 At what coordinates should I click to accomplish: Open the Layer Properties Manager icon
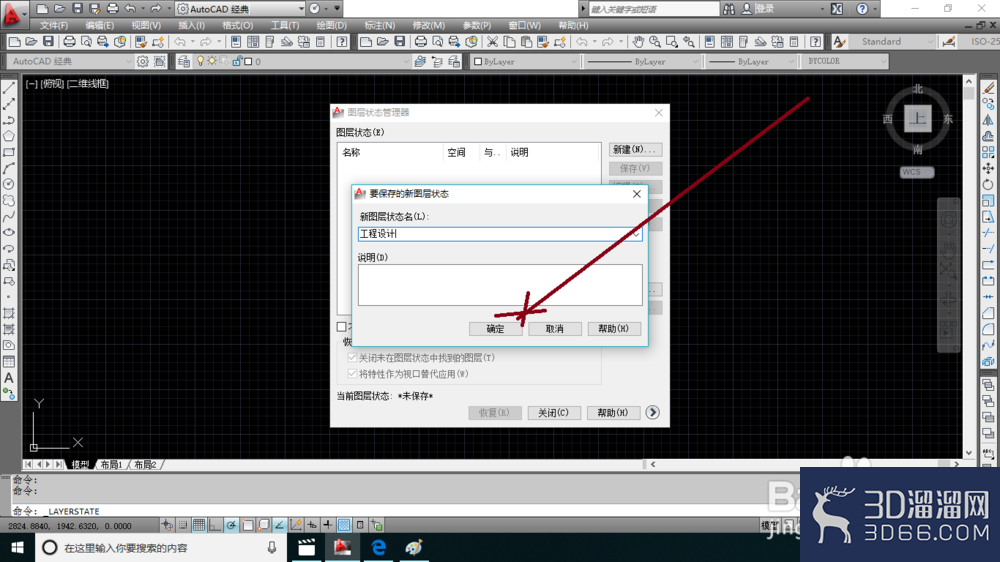(x=184, y=61)
